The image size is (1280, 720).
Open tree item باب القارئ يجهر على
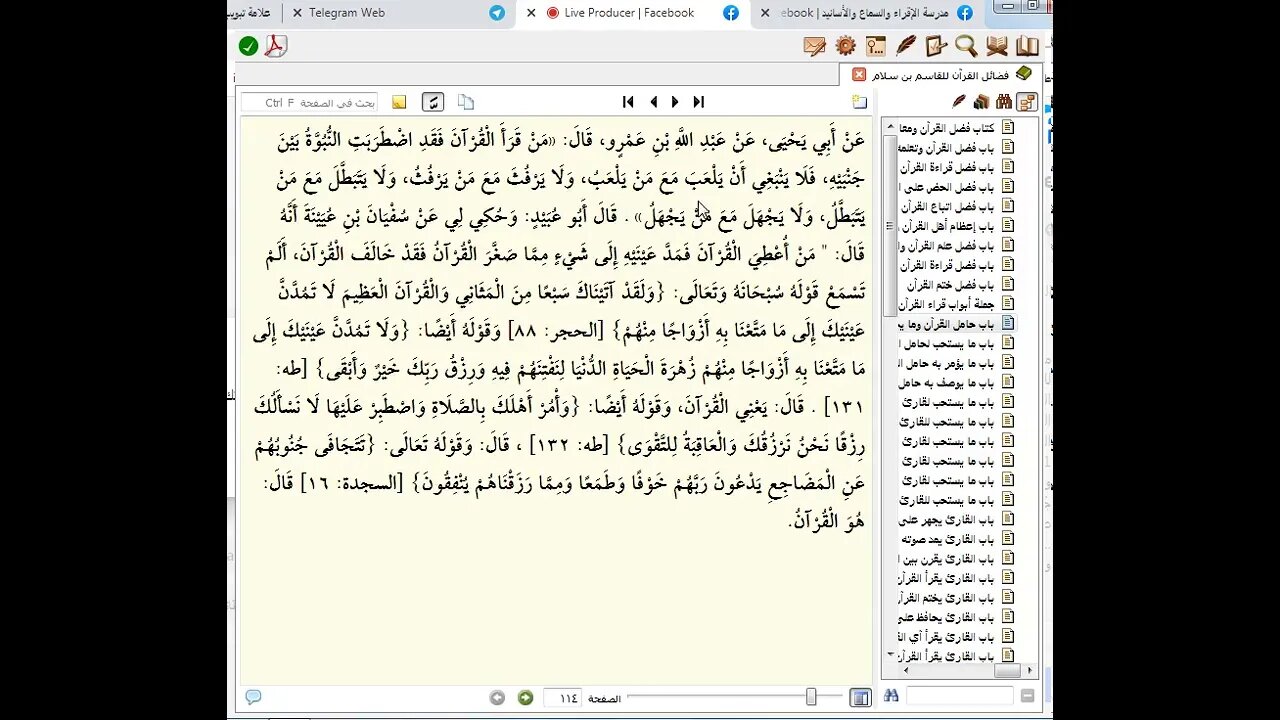click(957, 520)
